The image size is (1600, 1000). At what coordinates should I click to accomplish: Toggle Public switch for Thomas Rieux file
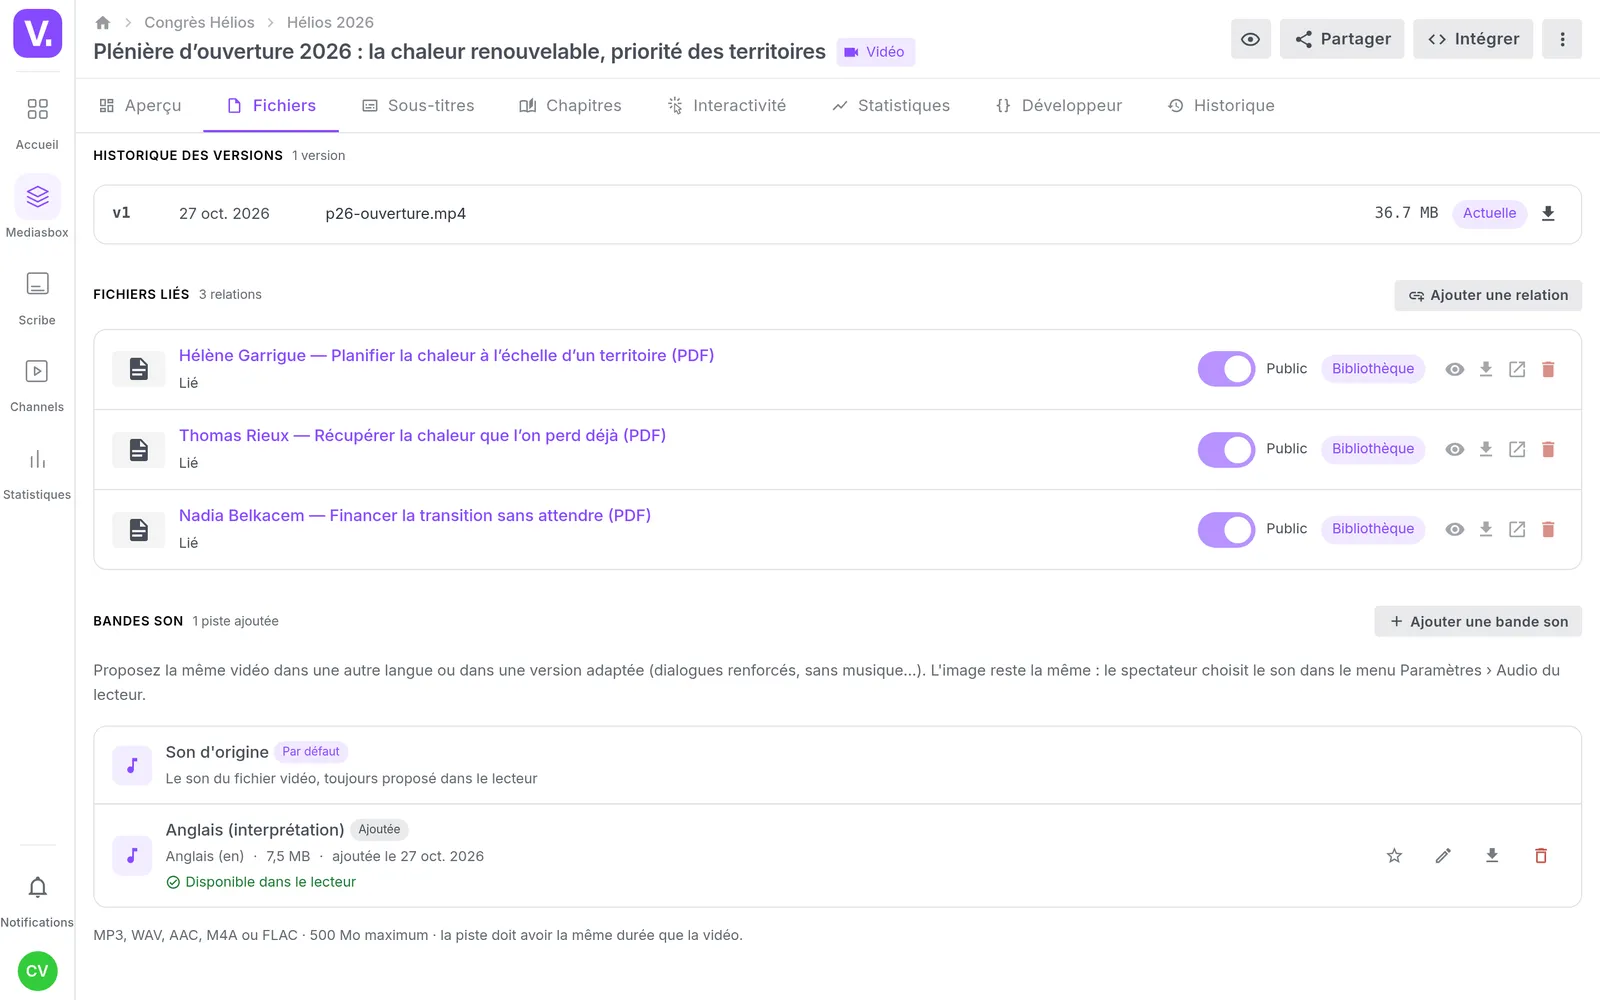coord(1226,449)
